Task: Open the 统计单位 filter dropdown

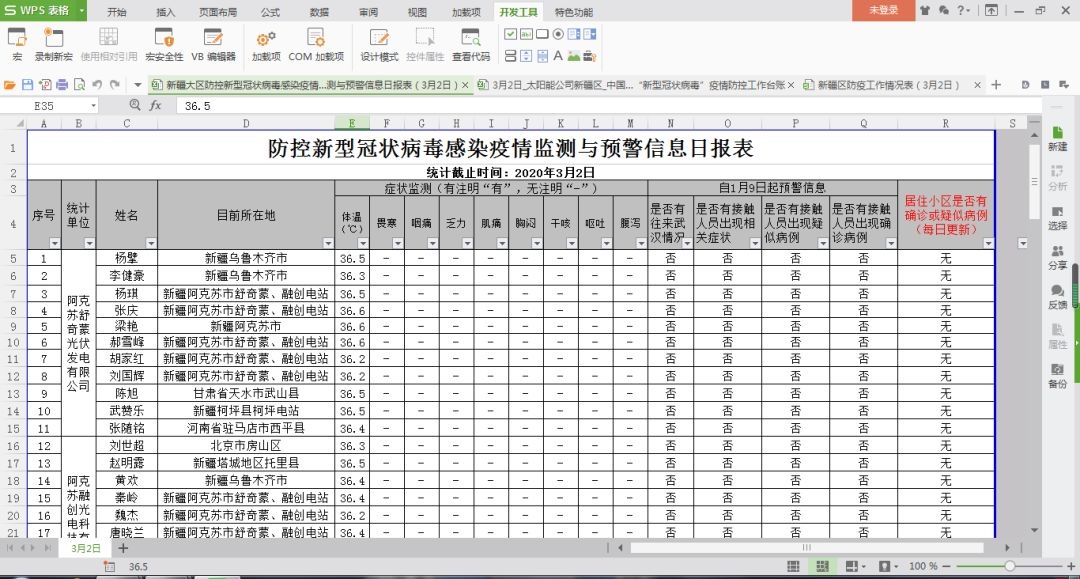Action: pos(90,243)
